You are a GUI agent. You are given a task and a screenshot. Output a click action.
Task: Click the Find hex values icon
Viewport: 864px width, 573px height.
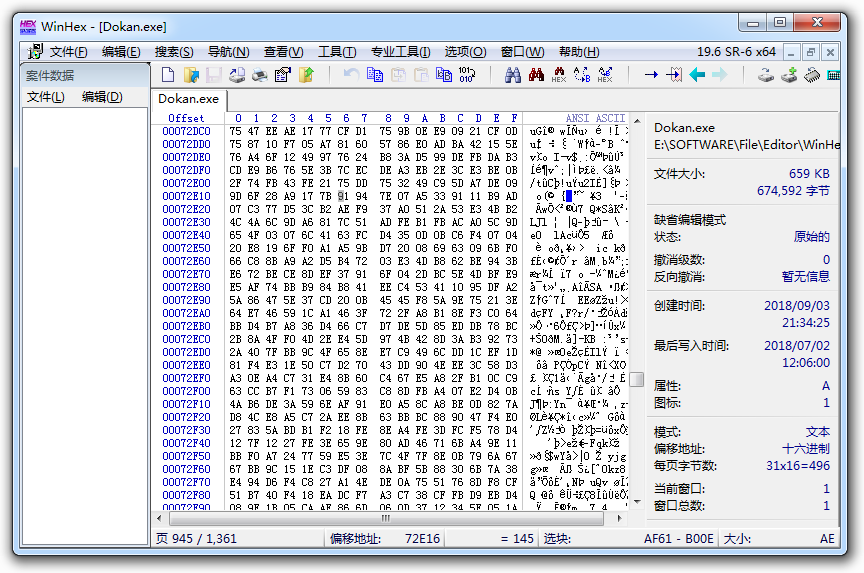tap(559, 74)
